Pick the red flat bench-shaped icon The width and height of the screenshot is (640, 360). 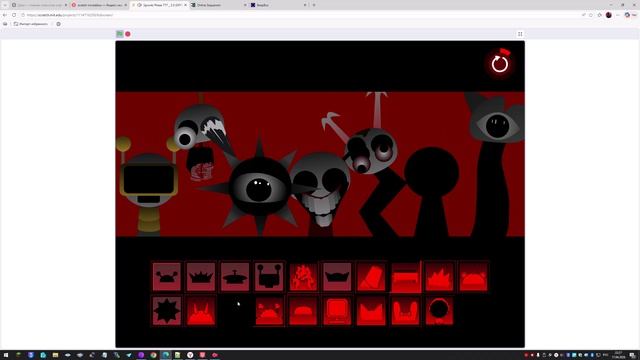[x=405, y=277]
